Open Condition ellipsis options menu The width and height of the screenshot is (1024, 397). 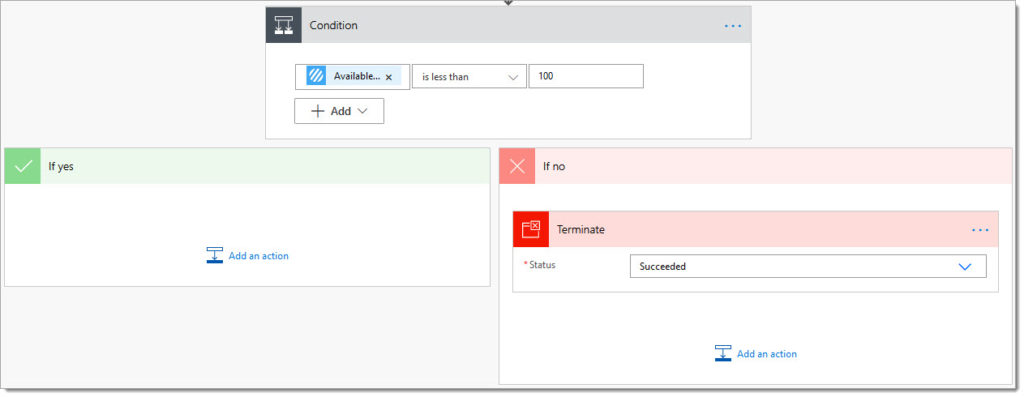[733, 25]
